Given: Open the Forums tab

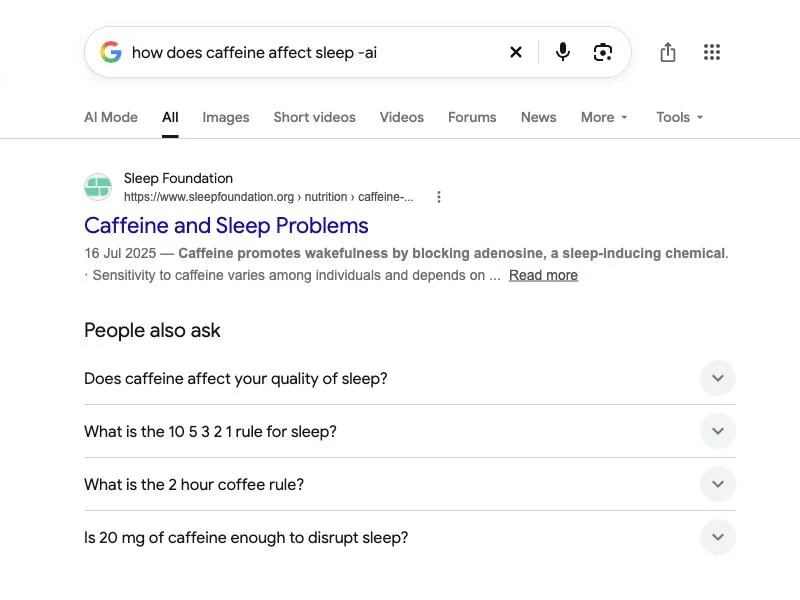Looking at the screenshot, I should (472, 117).
